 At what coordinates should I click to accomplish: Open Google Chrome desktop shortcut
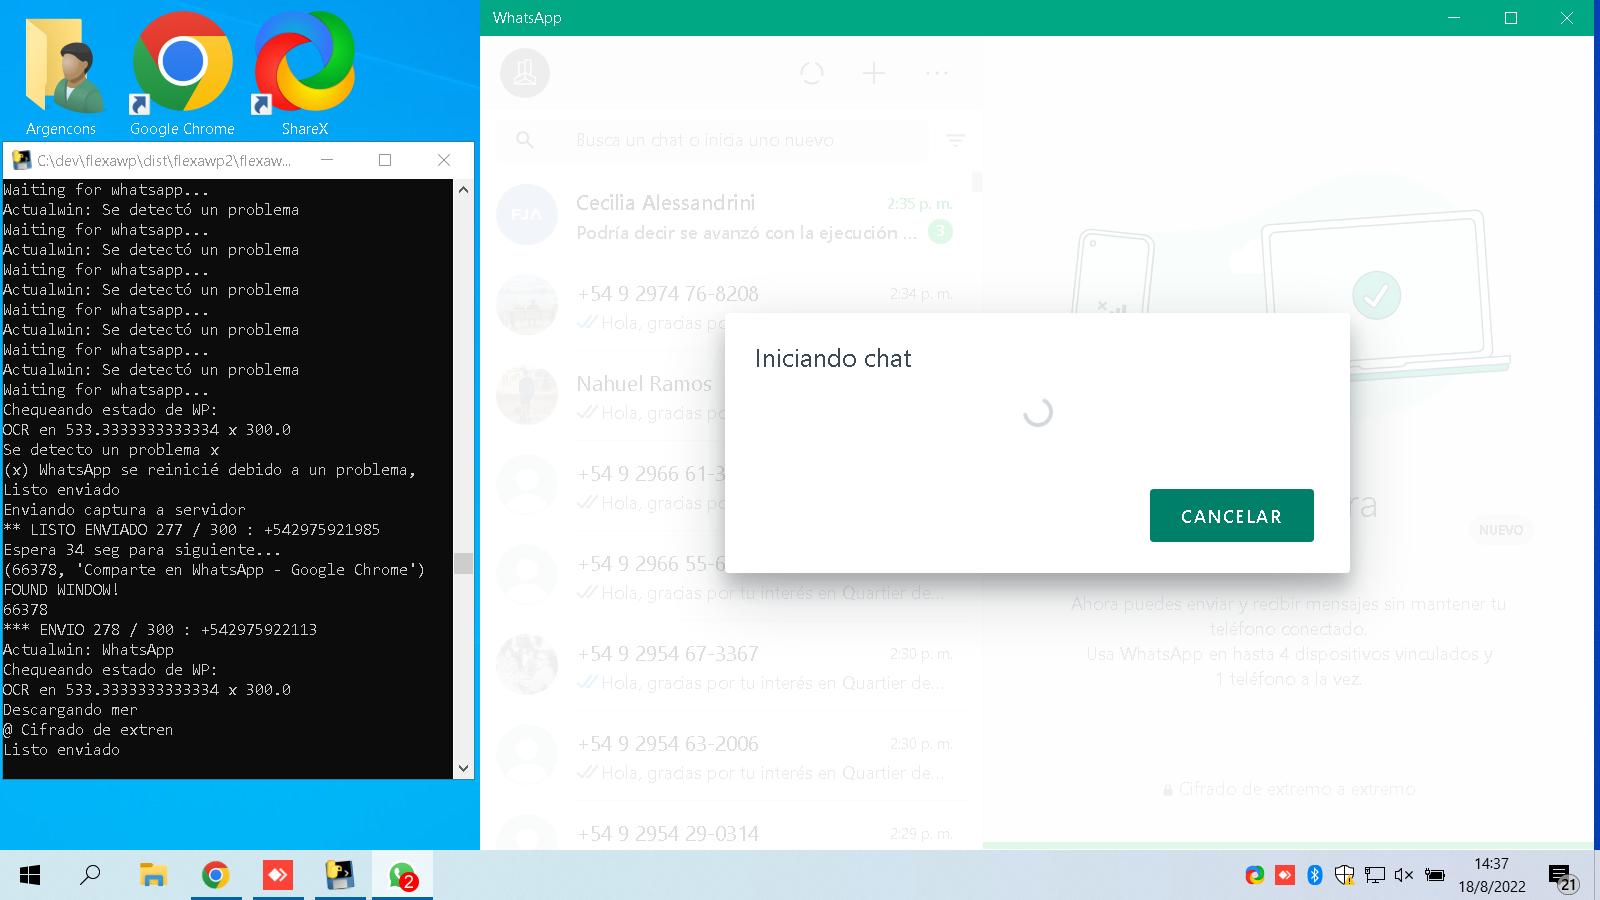(182, 75)
